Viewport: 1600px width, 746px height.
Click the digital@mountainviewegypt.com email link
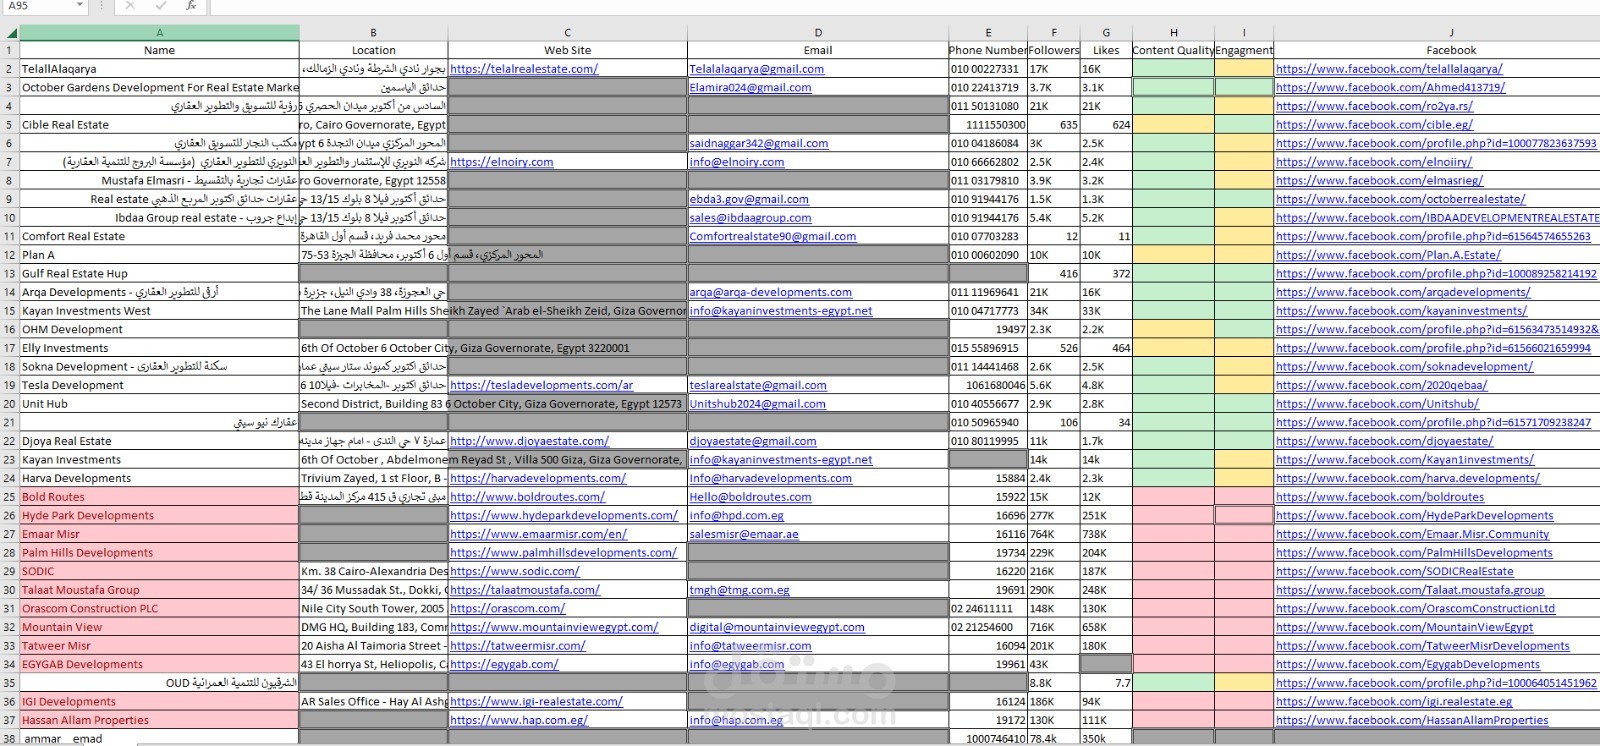[x=776, y=627]
